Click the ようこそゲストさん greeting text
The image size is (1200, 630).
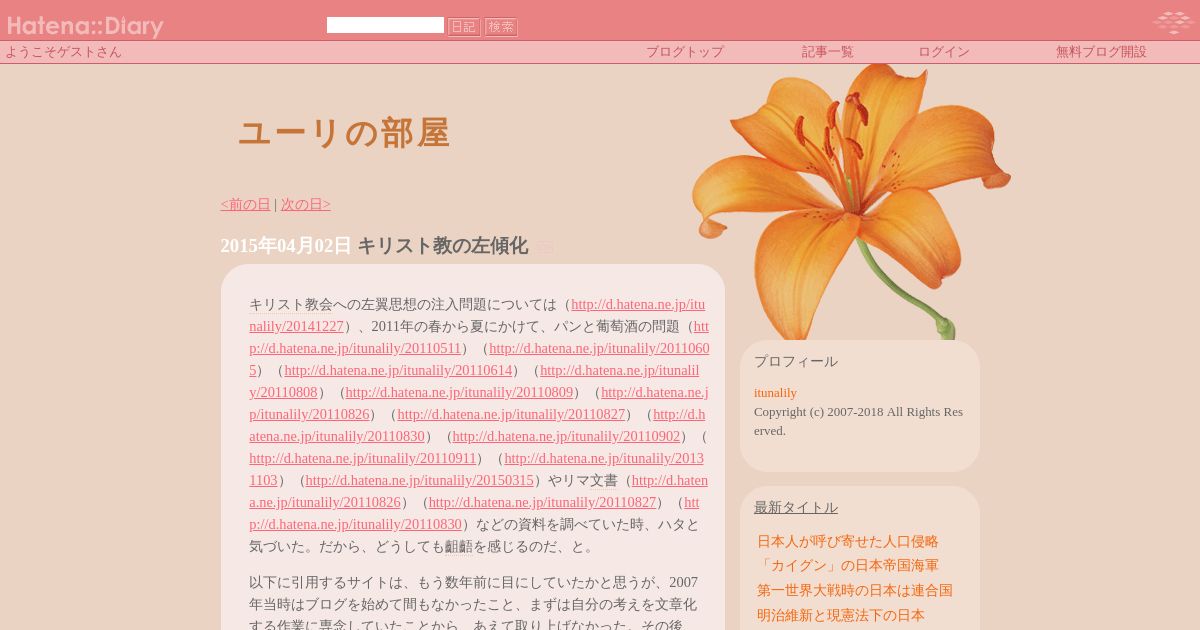[x=64, y=52]
